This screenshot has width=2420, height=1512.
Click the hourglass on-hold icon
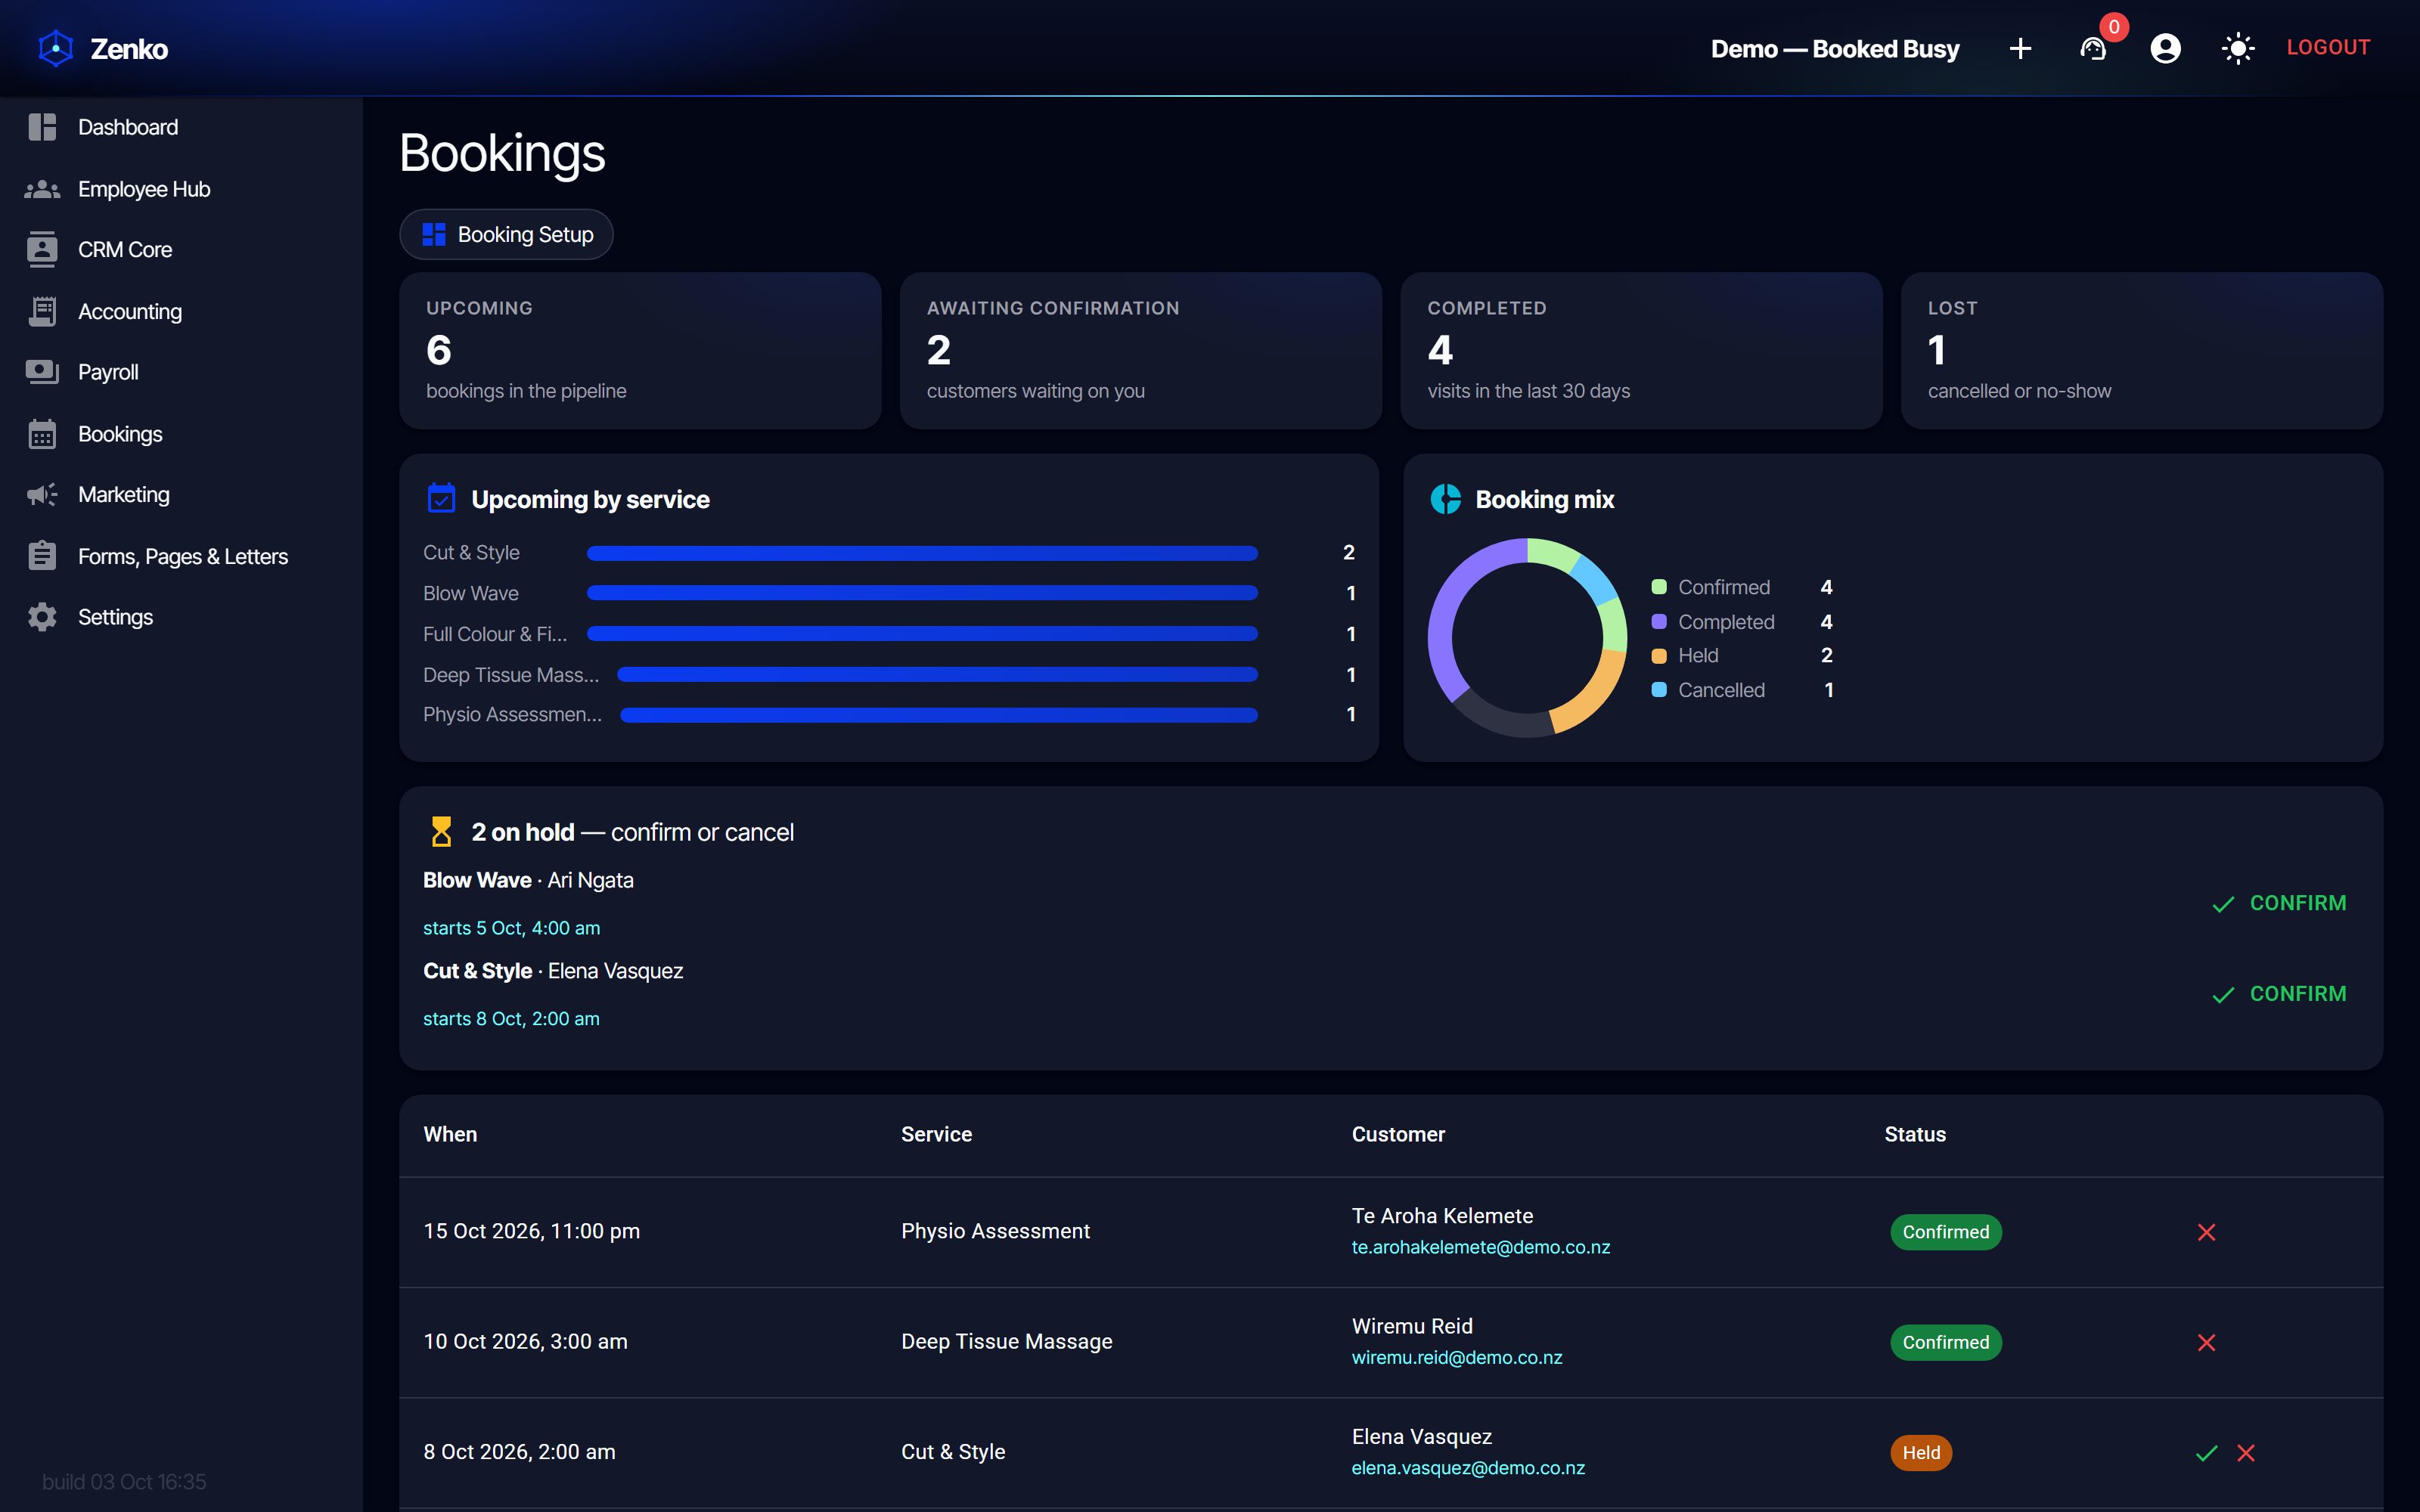441,832
